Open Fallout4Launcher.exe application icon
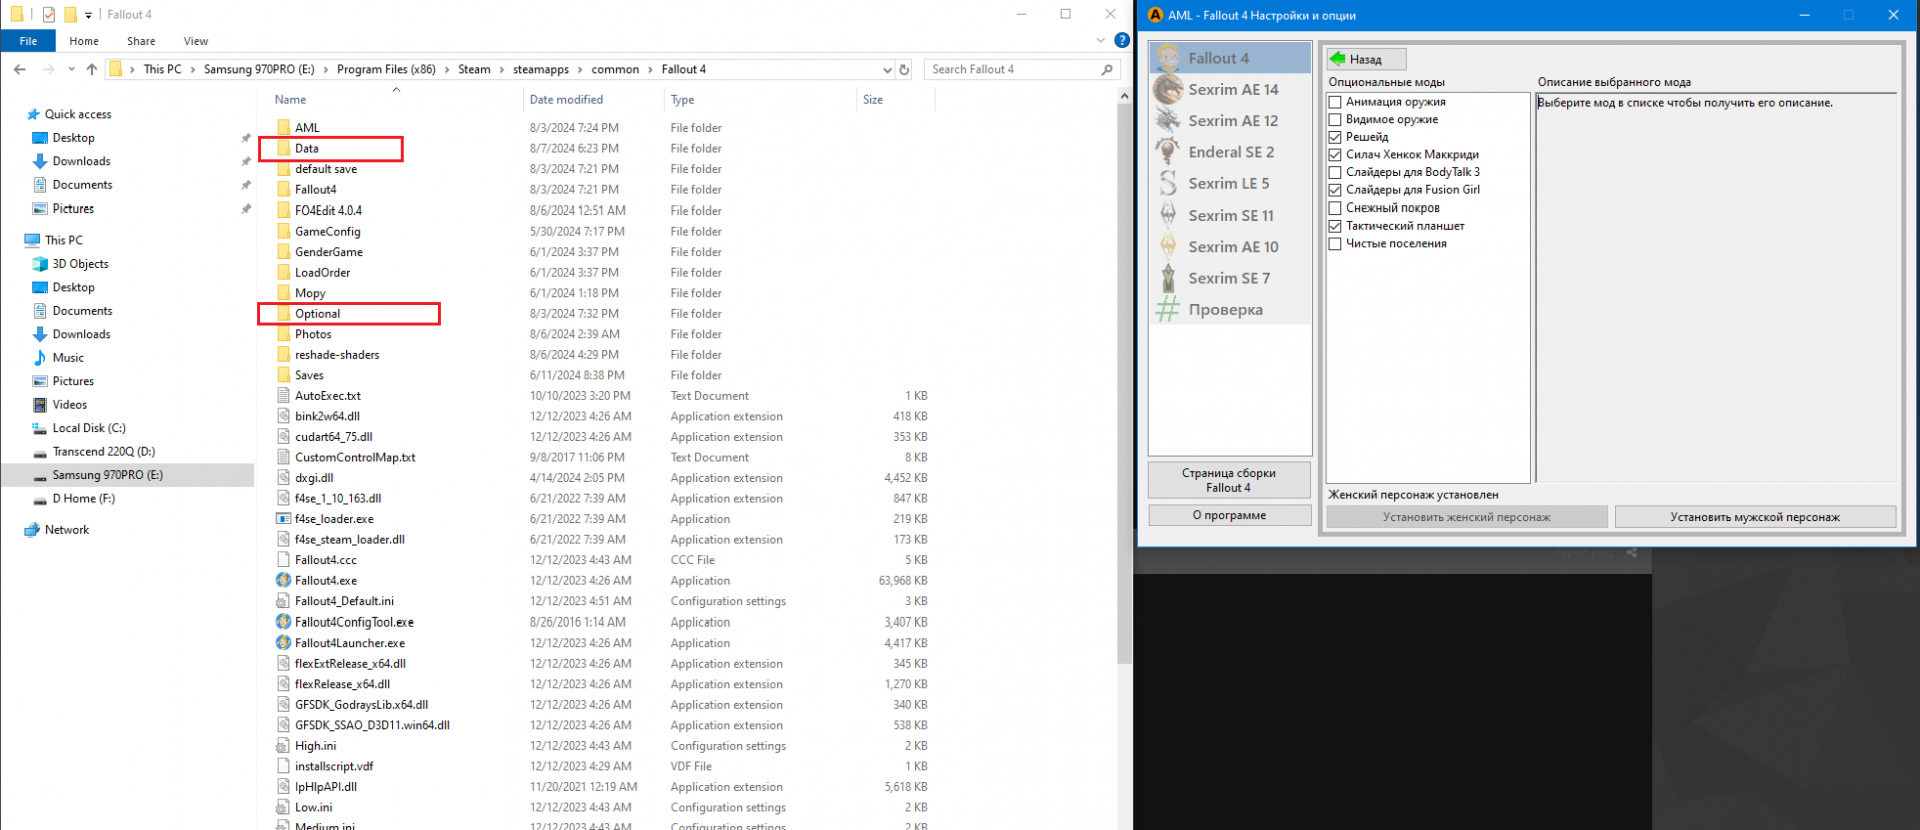1920x830 pixels. coord(284,643)
